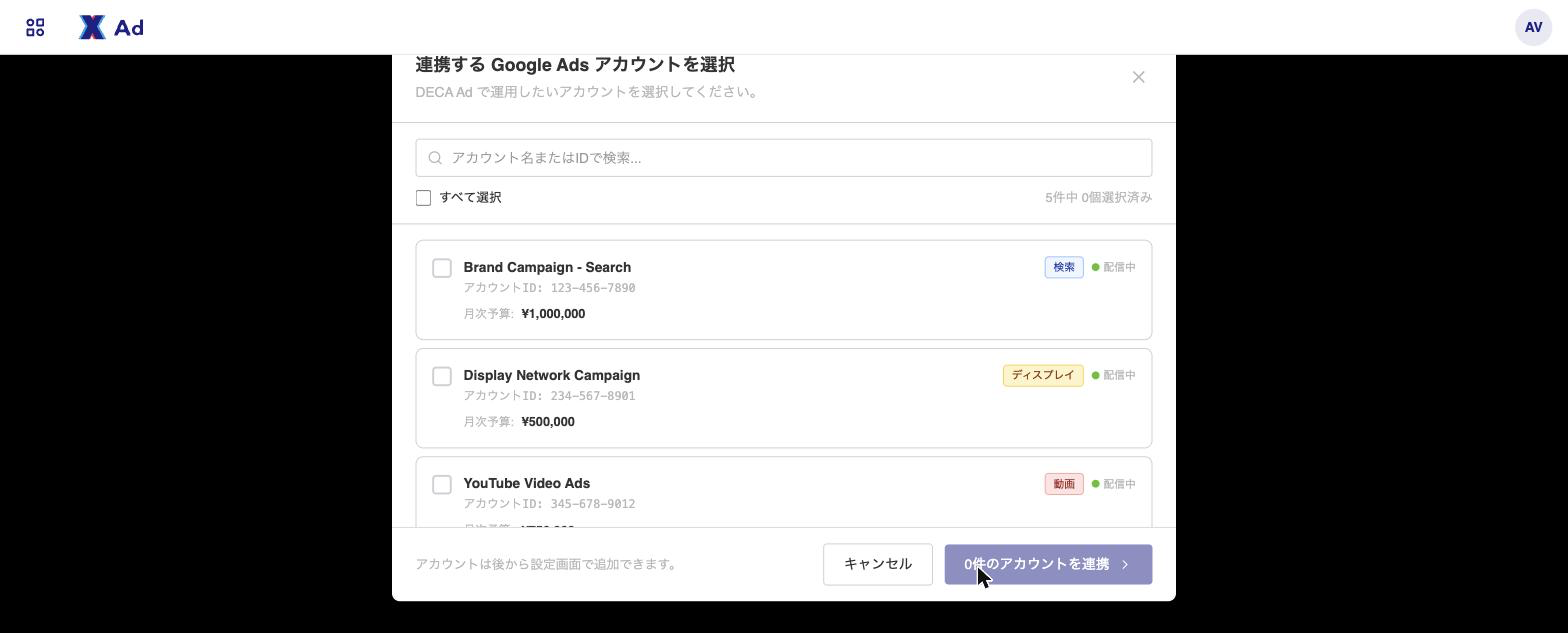Click the アカウントは後から設定画面で追加できます note
The image size is (1568, 633).
[546, 564]
